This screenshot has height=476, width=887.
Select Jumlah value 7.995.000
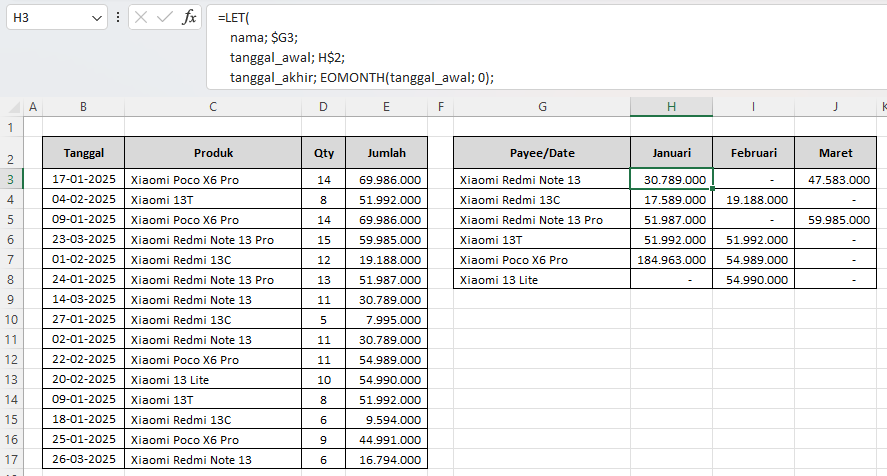(386, 319)
